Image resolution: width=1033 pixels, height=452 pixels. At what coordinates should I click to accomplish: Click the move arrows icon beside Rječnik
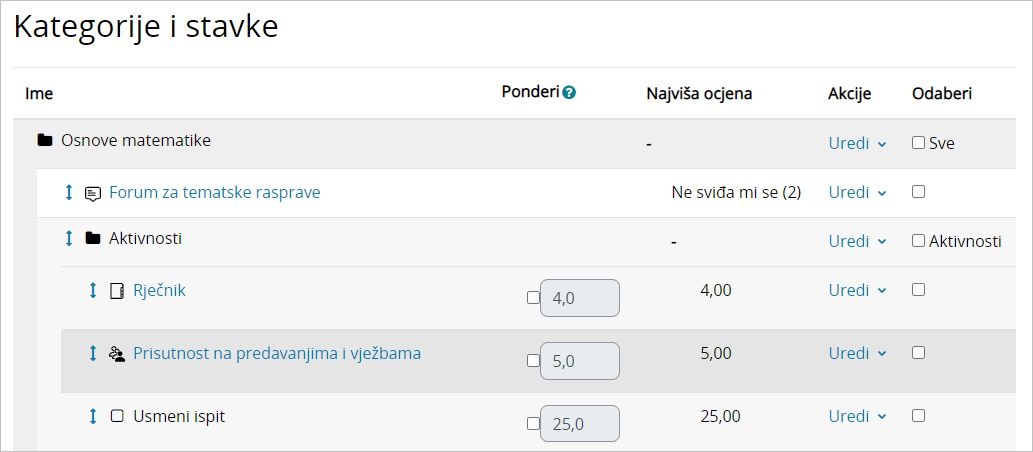click(93, 290)
